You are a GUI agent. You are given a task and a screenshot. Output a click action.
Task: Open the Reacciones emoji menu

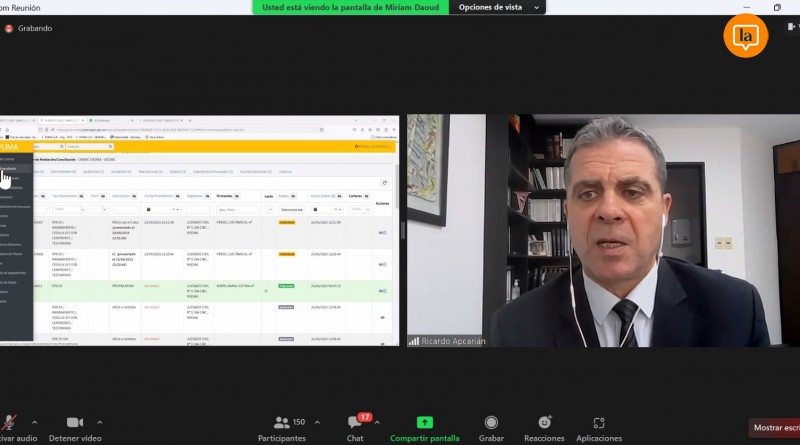[x=544, y=423]
